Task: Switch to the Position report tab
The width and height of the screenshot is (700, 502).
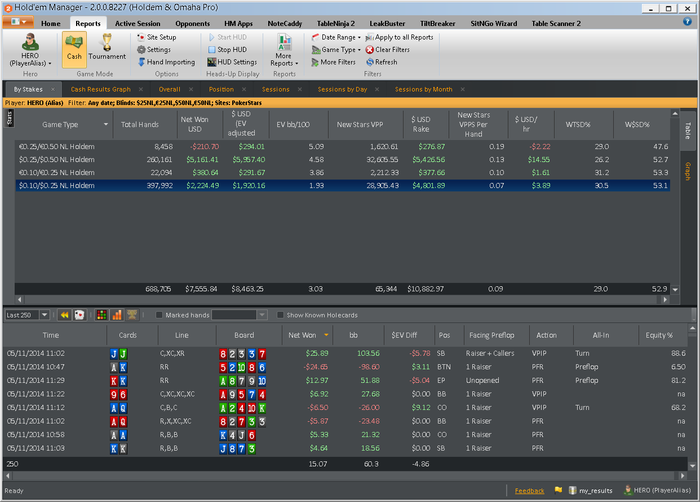Action: (x=221, y=89)
